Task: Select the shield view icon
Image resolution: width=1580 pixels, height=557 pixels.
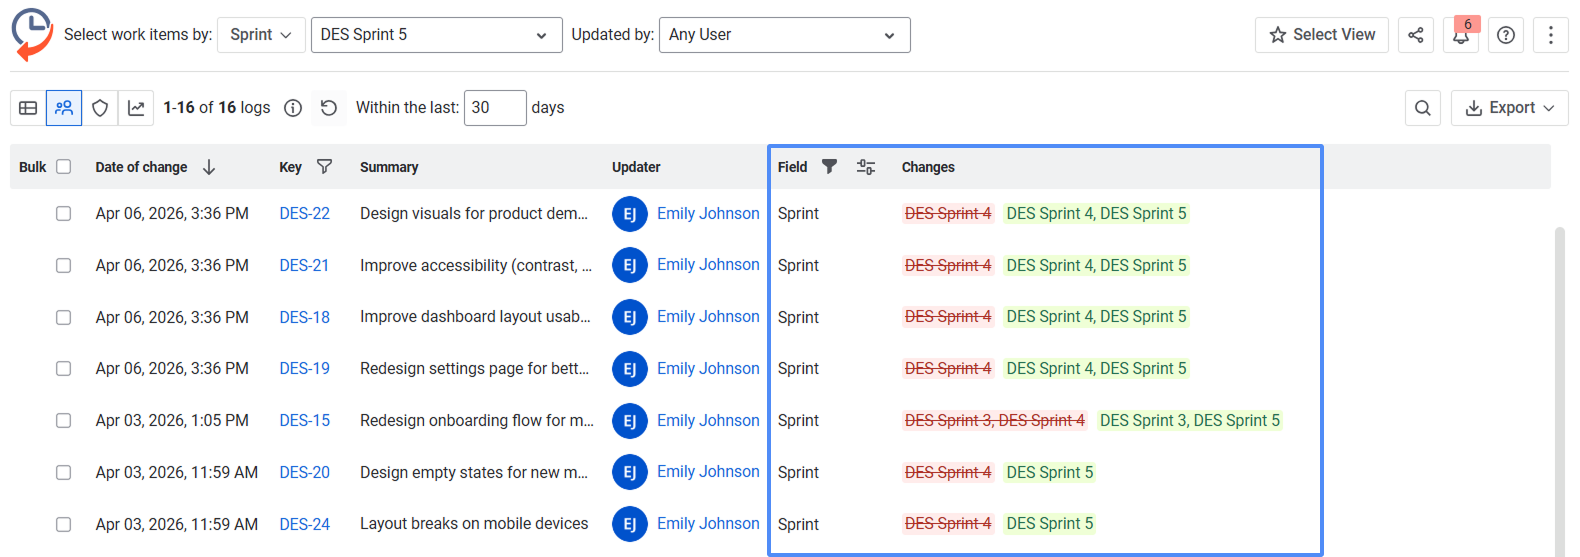Action: coord(100,108)
